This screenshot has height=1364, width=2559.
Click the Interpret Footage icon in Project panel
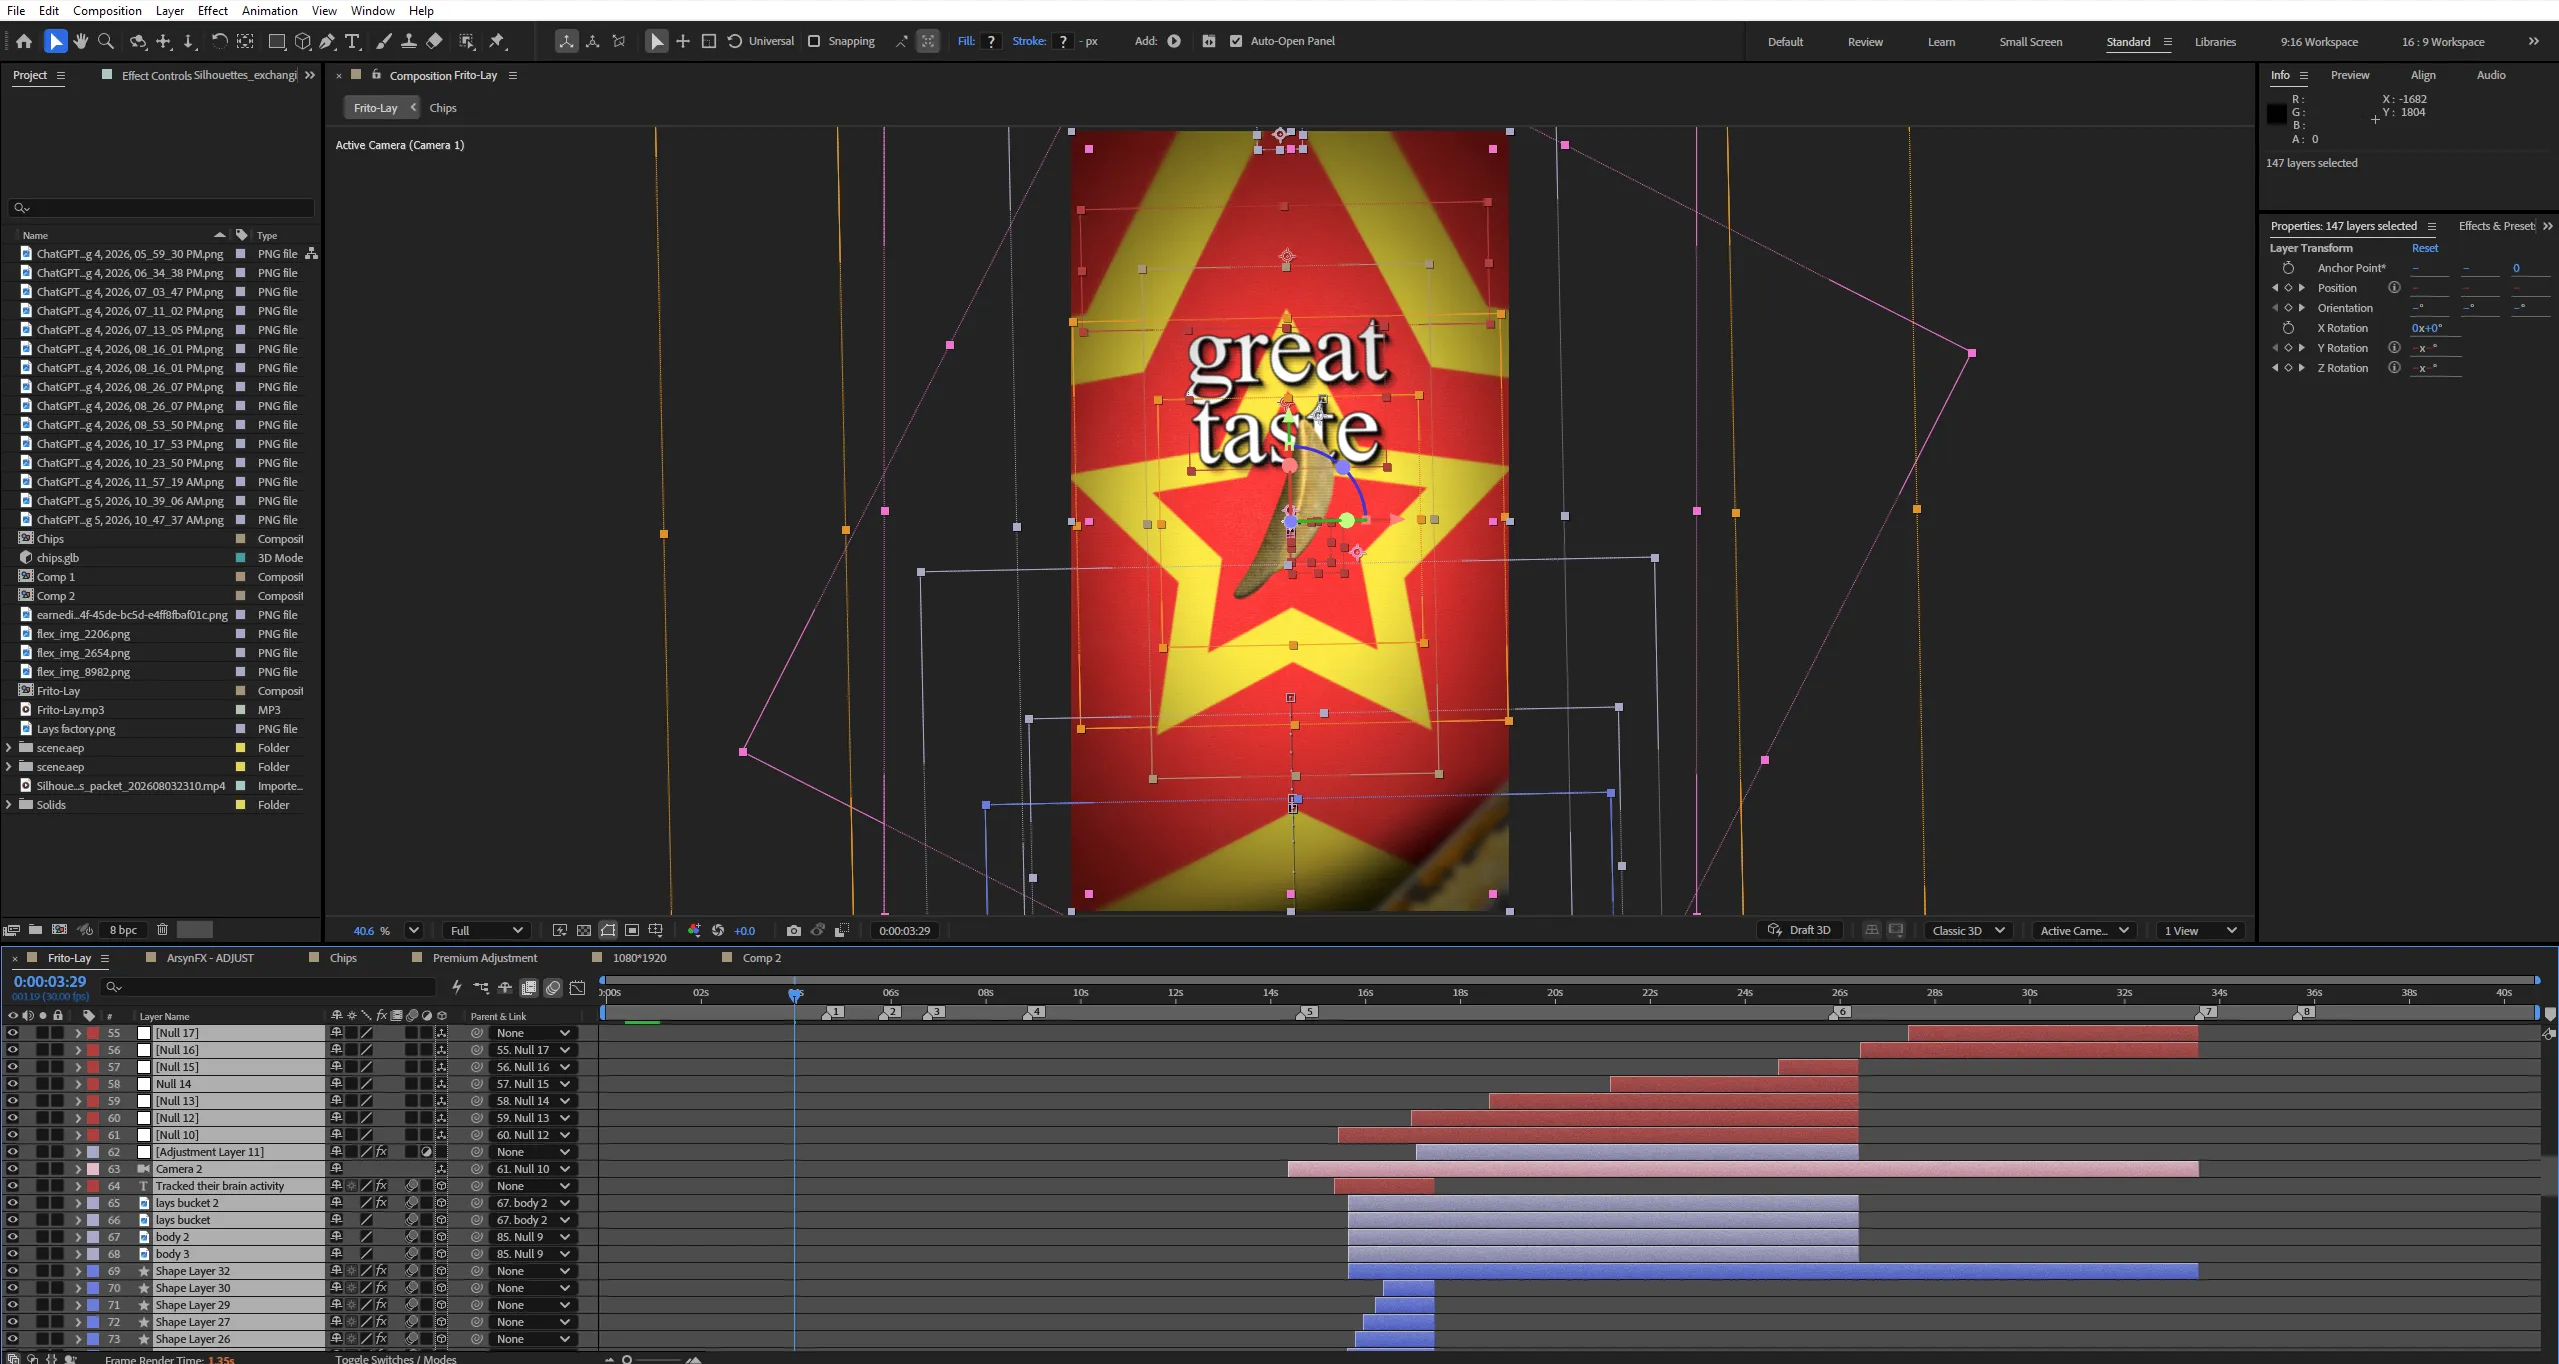click(11, 929)
